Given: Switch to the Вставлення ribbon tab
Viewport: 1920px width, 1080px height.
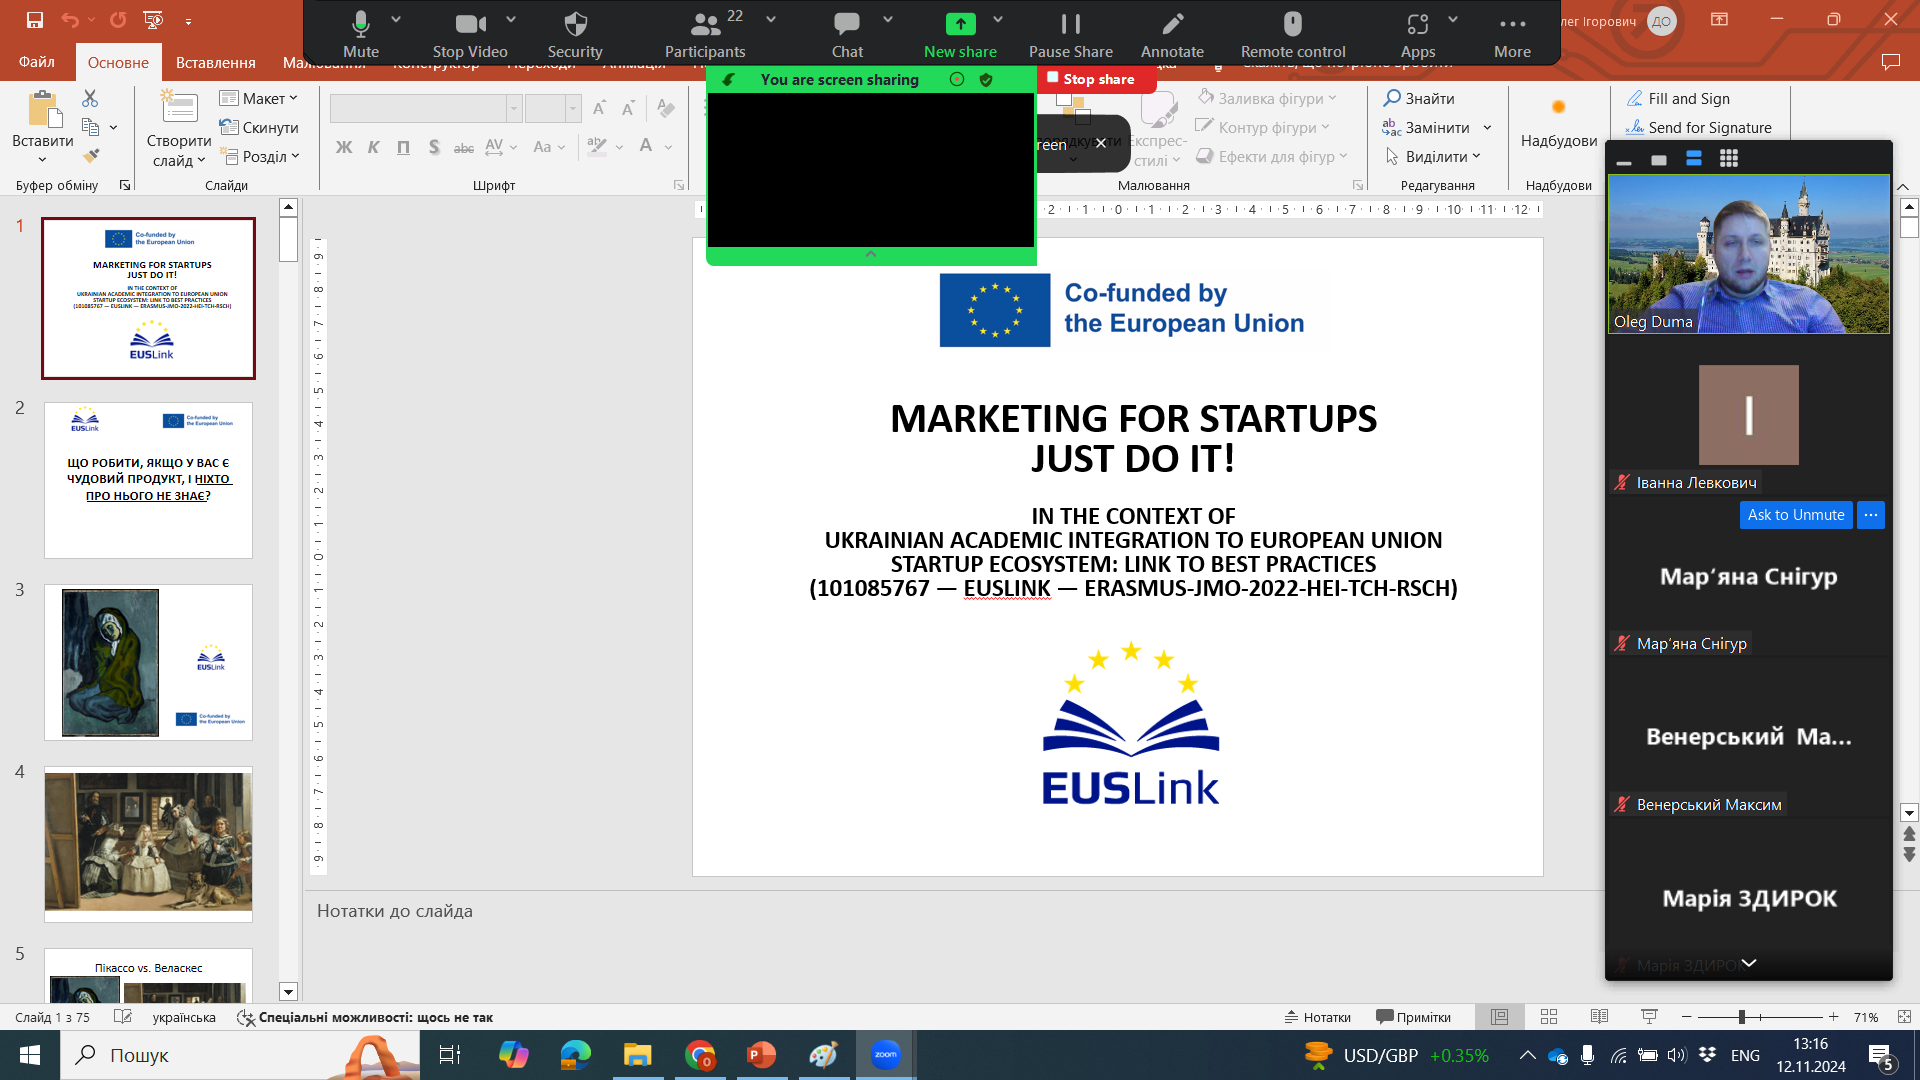Looking at the screenshot, I should click(215, 62).
